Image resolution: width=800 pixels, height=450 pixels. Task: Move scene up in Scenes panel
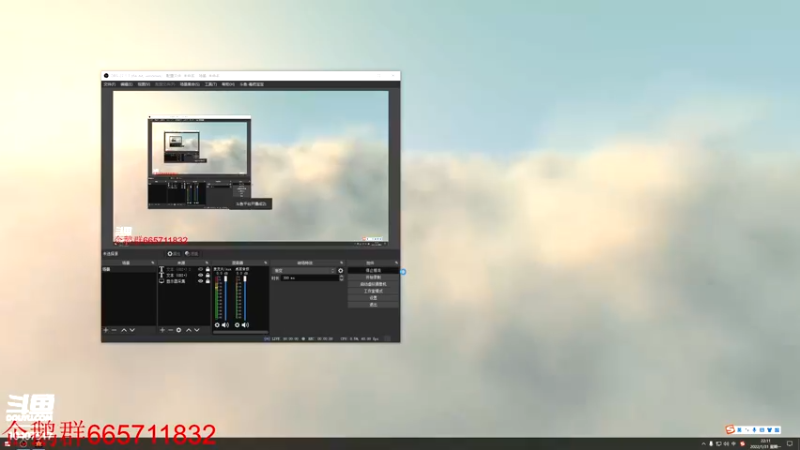(x=123, y=330)
